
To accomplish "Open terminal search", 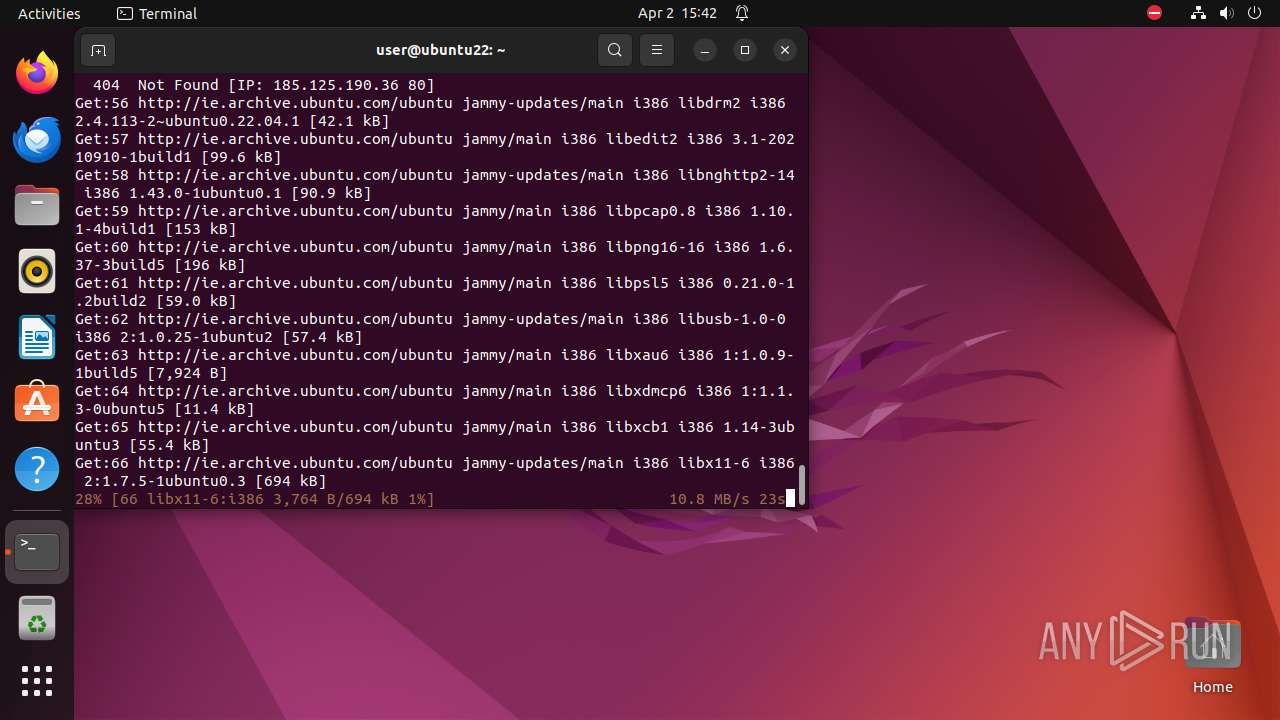I will (x=615, y=50).
